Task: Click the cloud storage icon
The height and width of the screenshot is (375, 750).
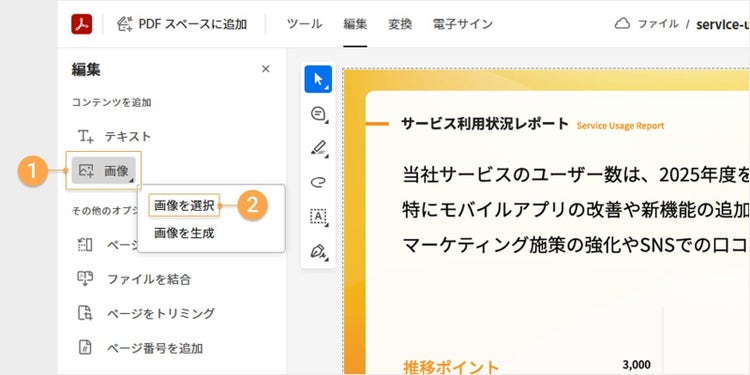Action: click(622, 24)
